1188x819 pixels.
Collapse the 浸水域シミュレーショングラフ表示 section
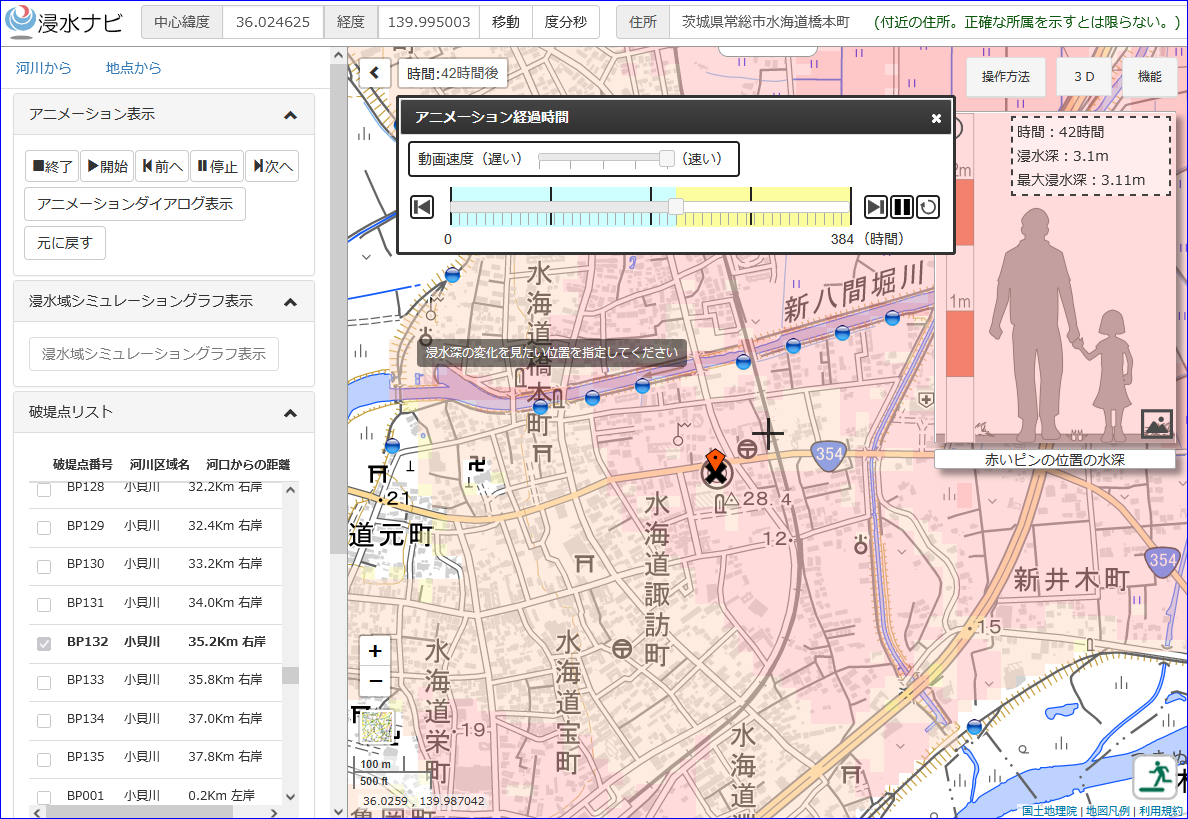coord(290,302)
